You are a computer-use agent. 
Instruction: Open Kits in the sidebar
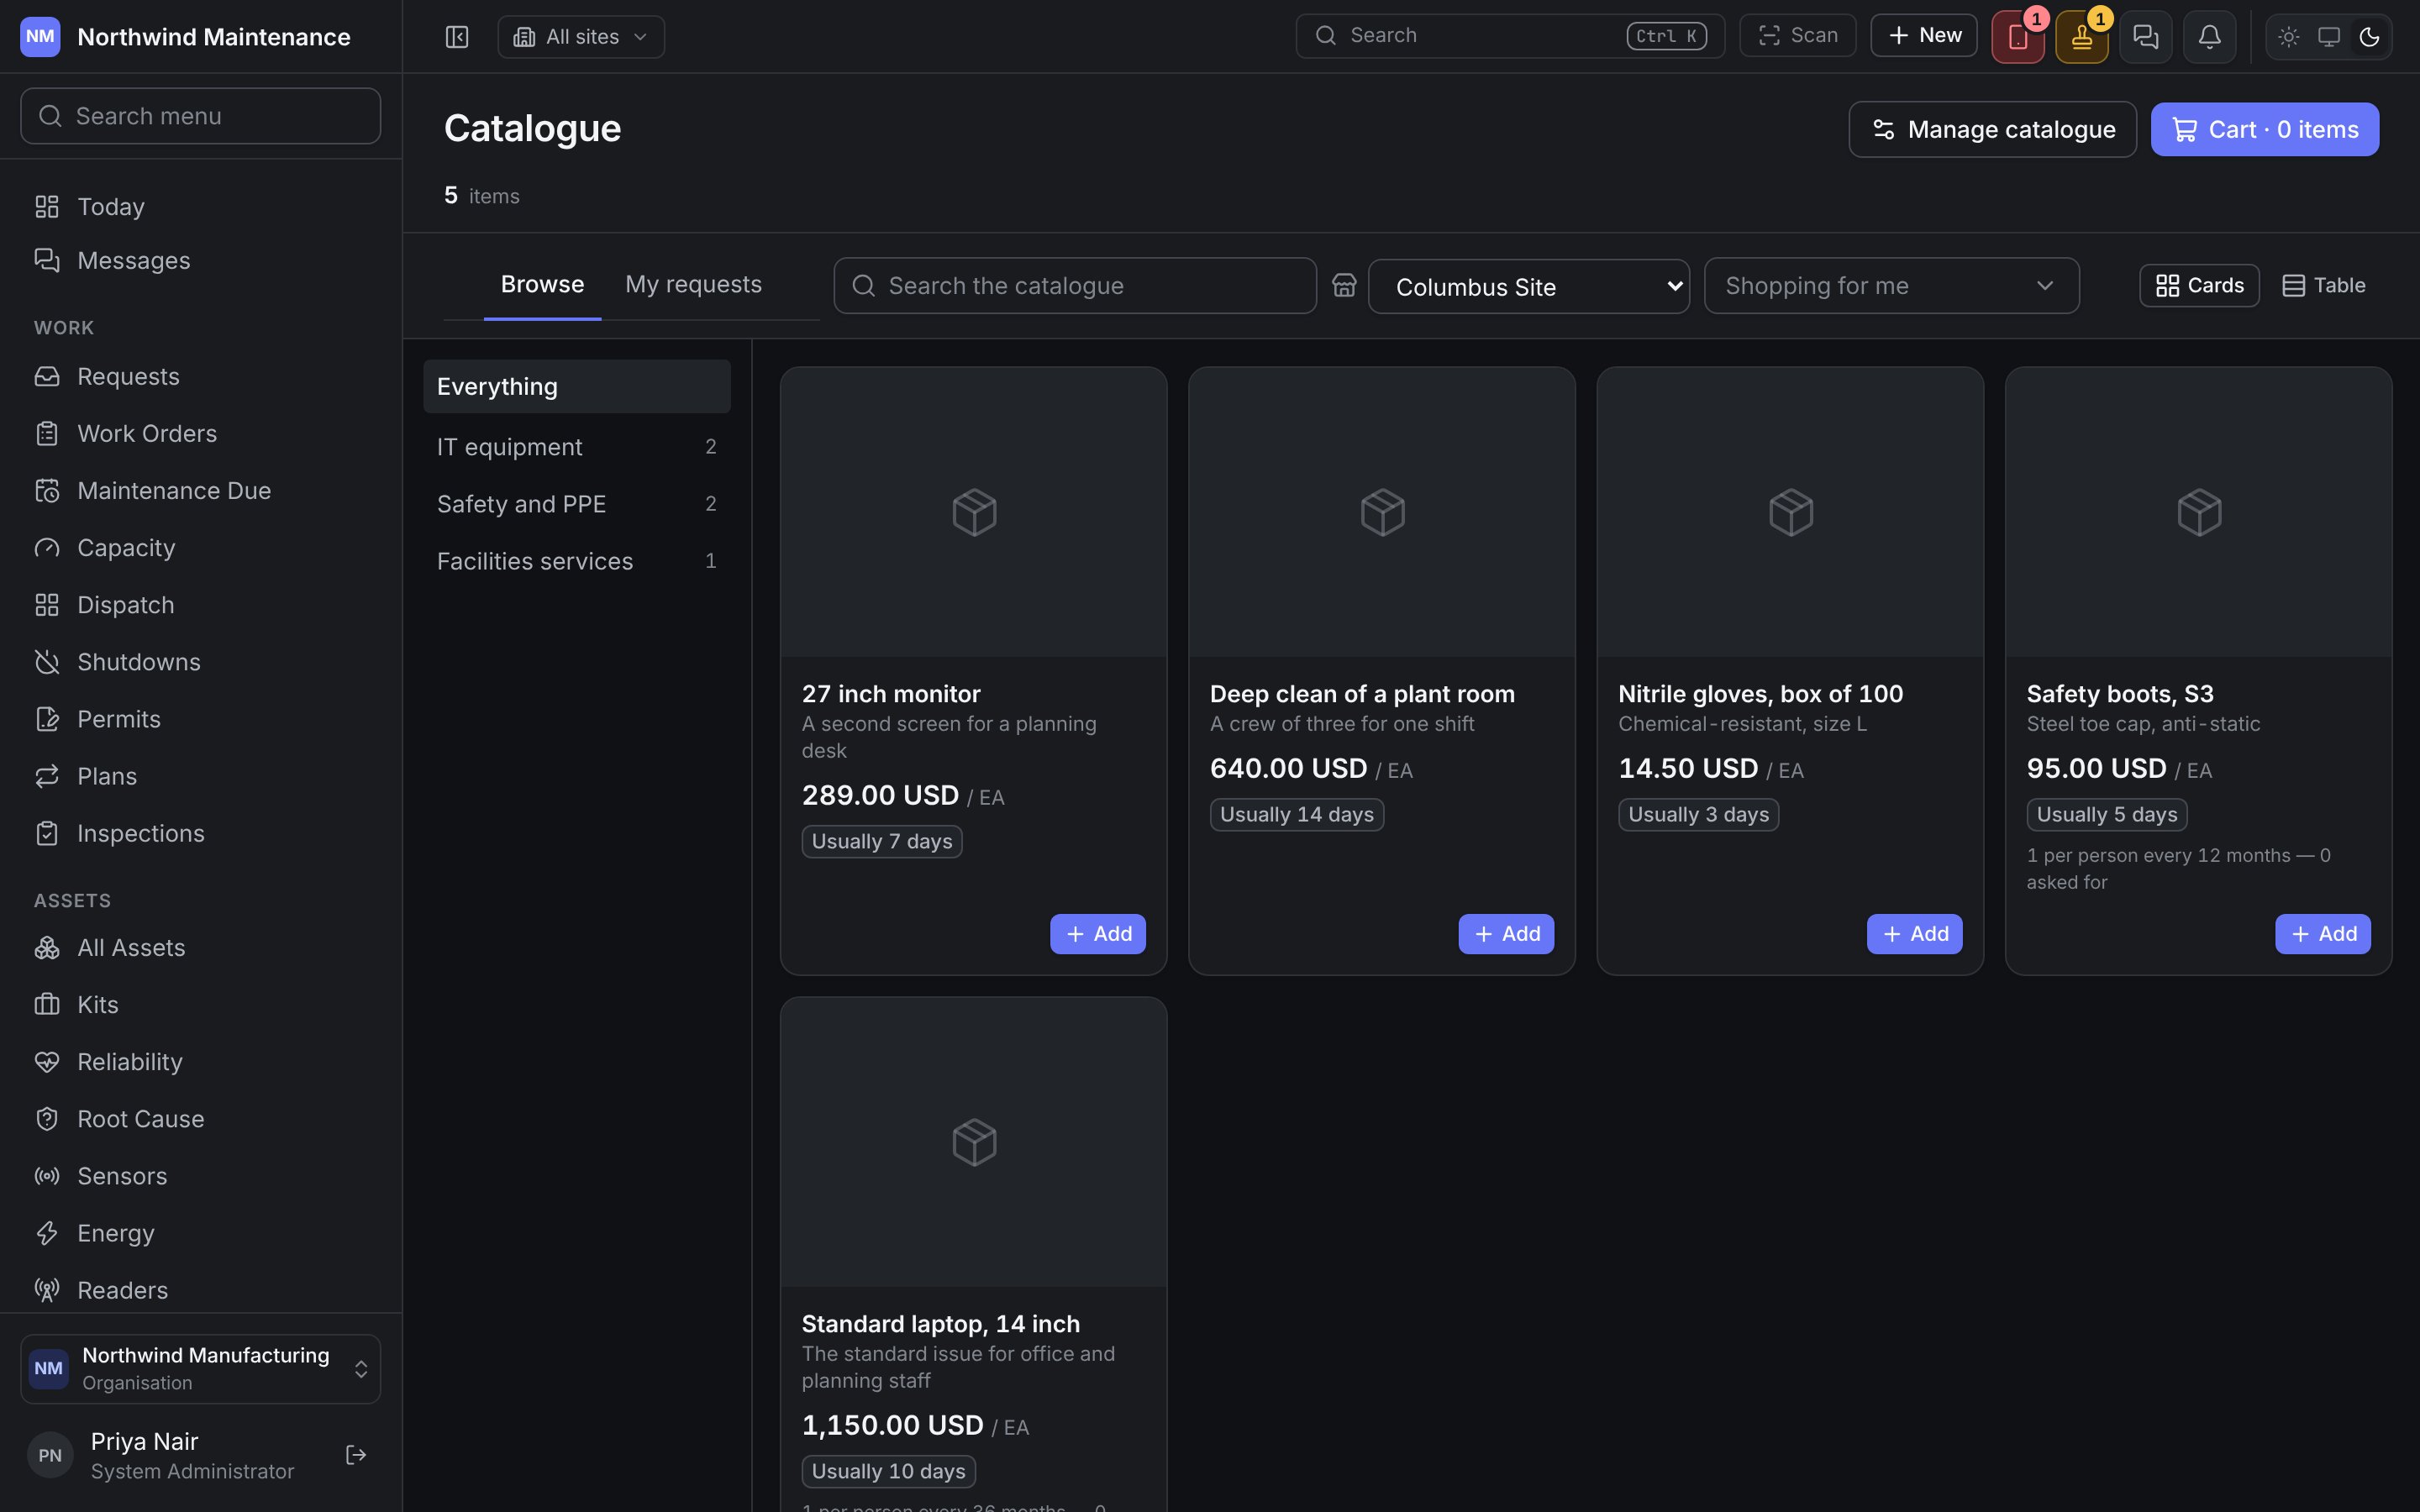coord(200,1005)
